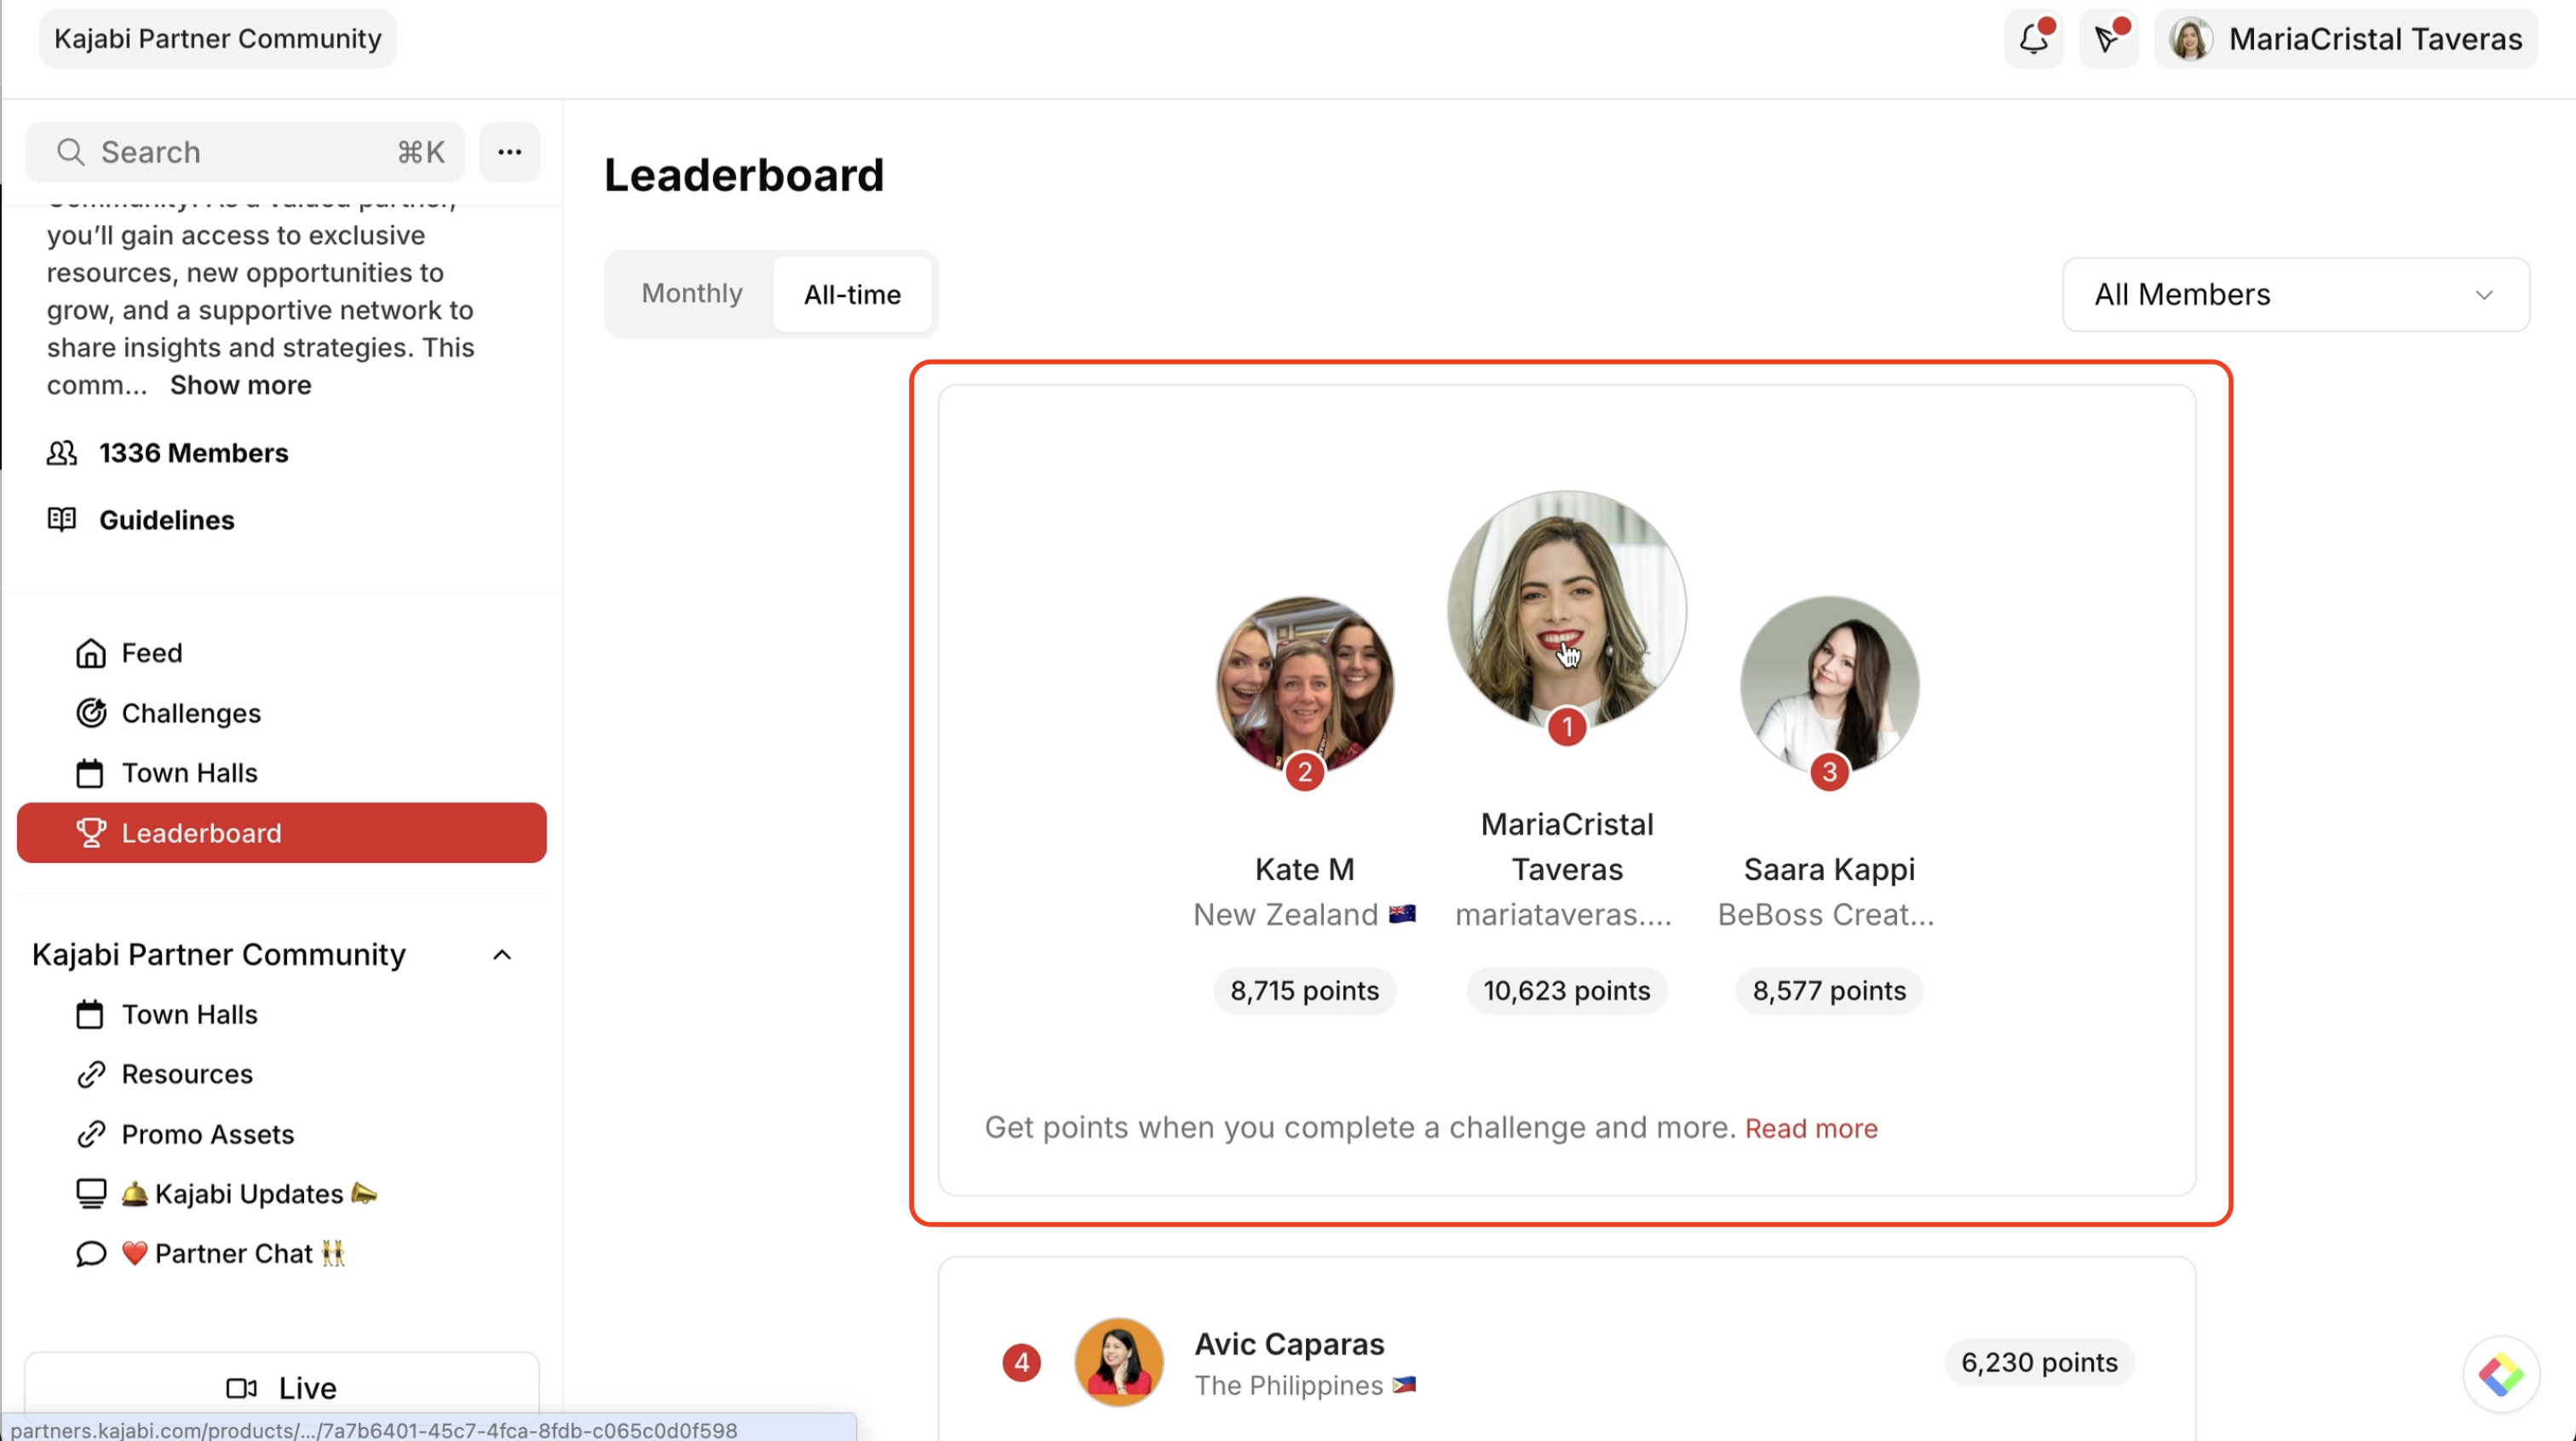This screenshot has width=2576, height=1441.
Task: Open Kate M's profile photo
Action: point(1304,681)
